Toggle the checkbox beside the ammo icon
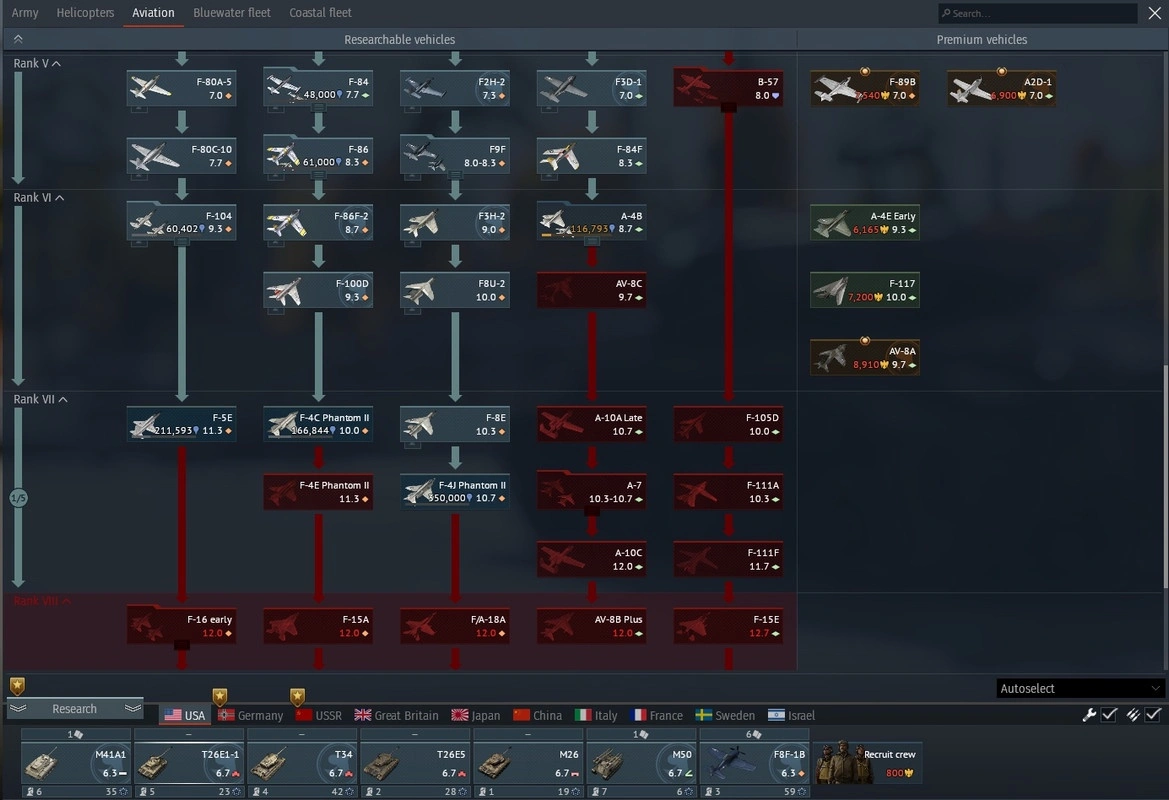The image size is (1169, 800). (x=1153, y=714)
